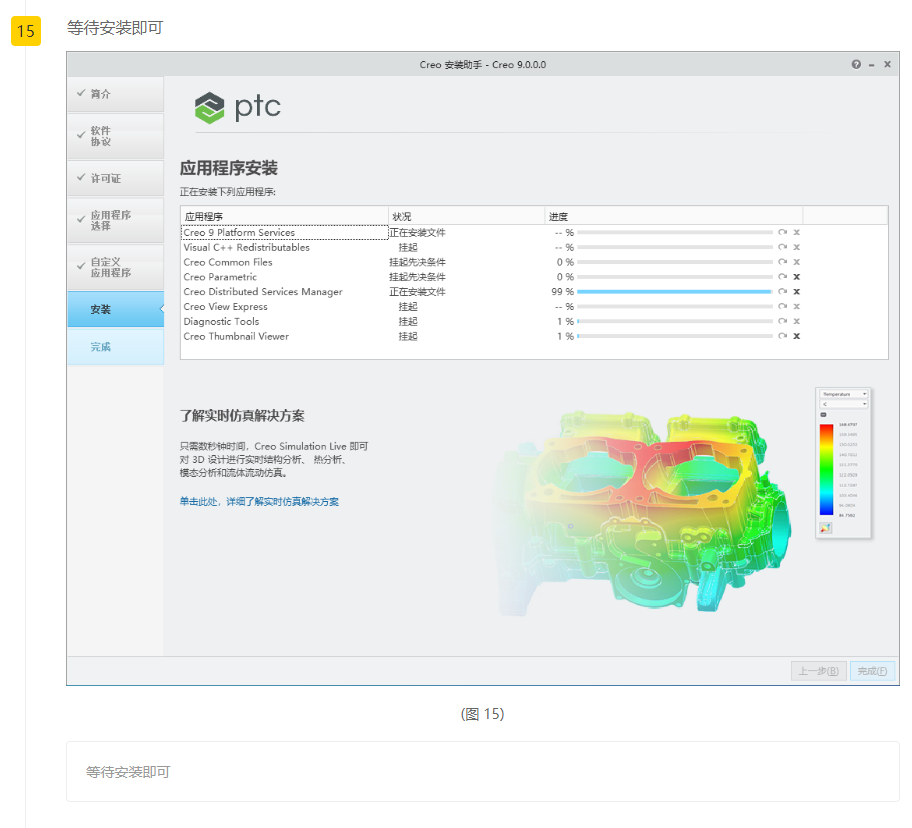The image size is (912, 828).
Task: Click the 1 % value for Creo Thumbnail Viewer
Action: (565, 336)
